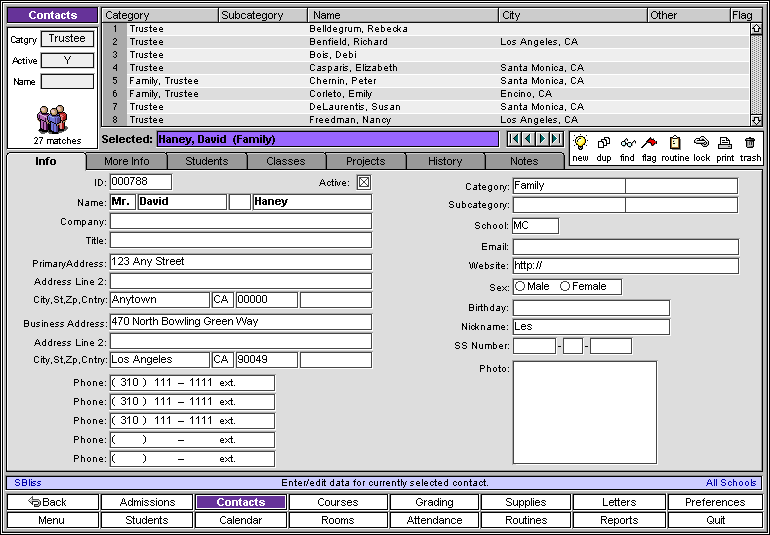
Task: Click the dup duplicate record icon
Action: [x=604, y=143]
